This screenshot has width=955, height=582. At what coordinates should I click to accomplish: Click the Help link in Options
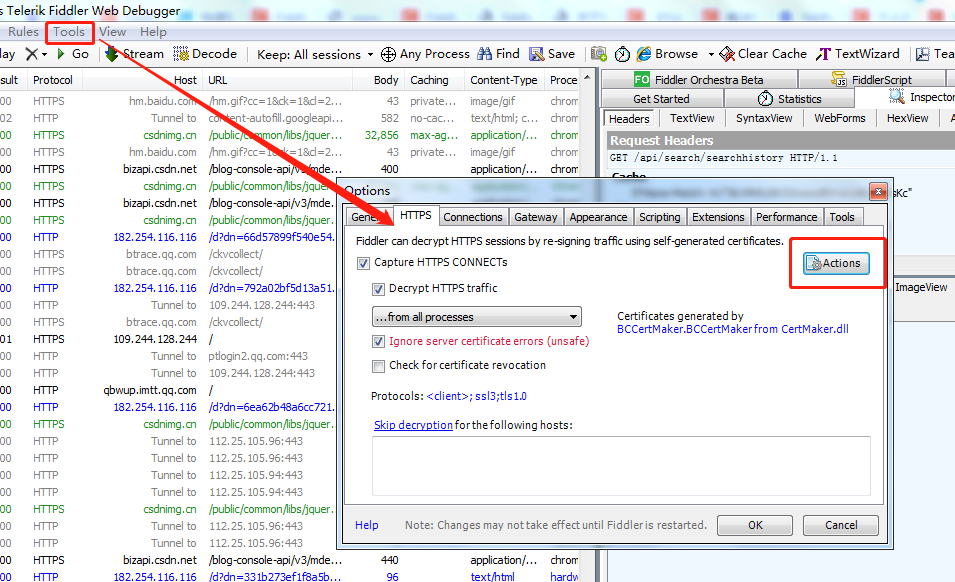(x=367, y=525)
